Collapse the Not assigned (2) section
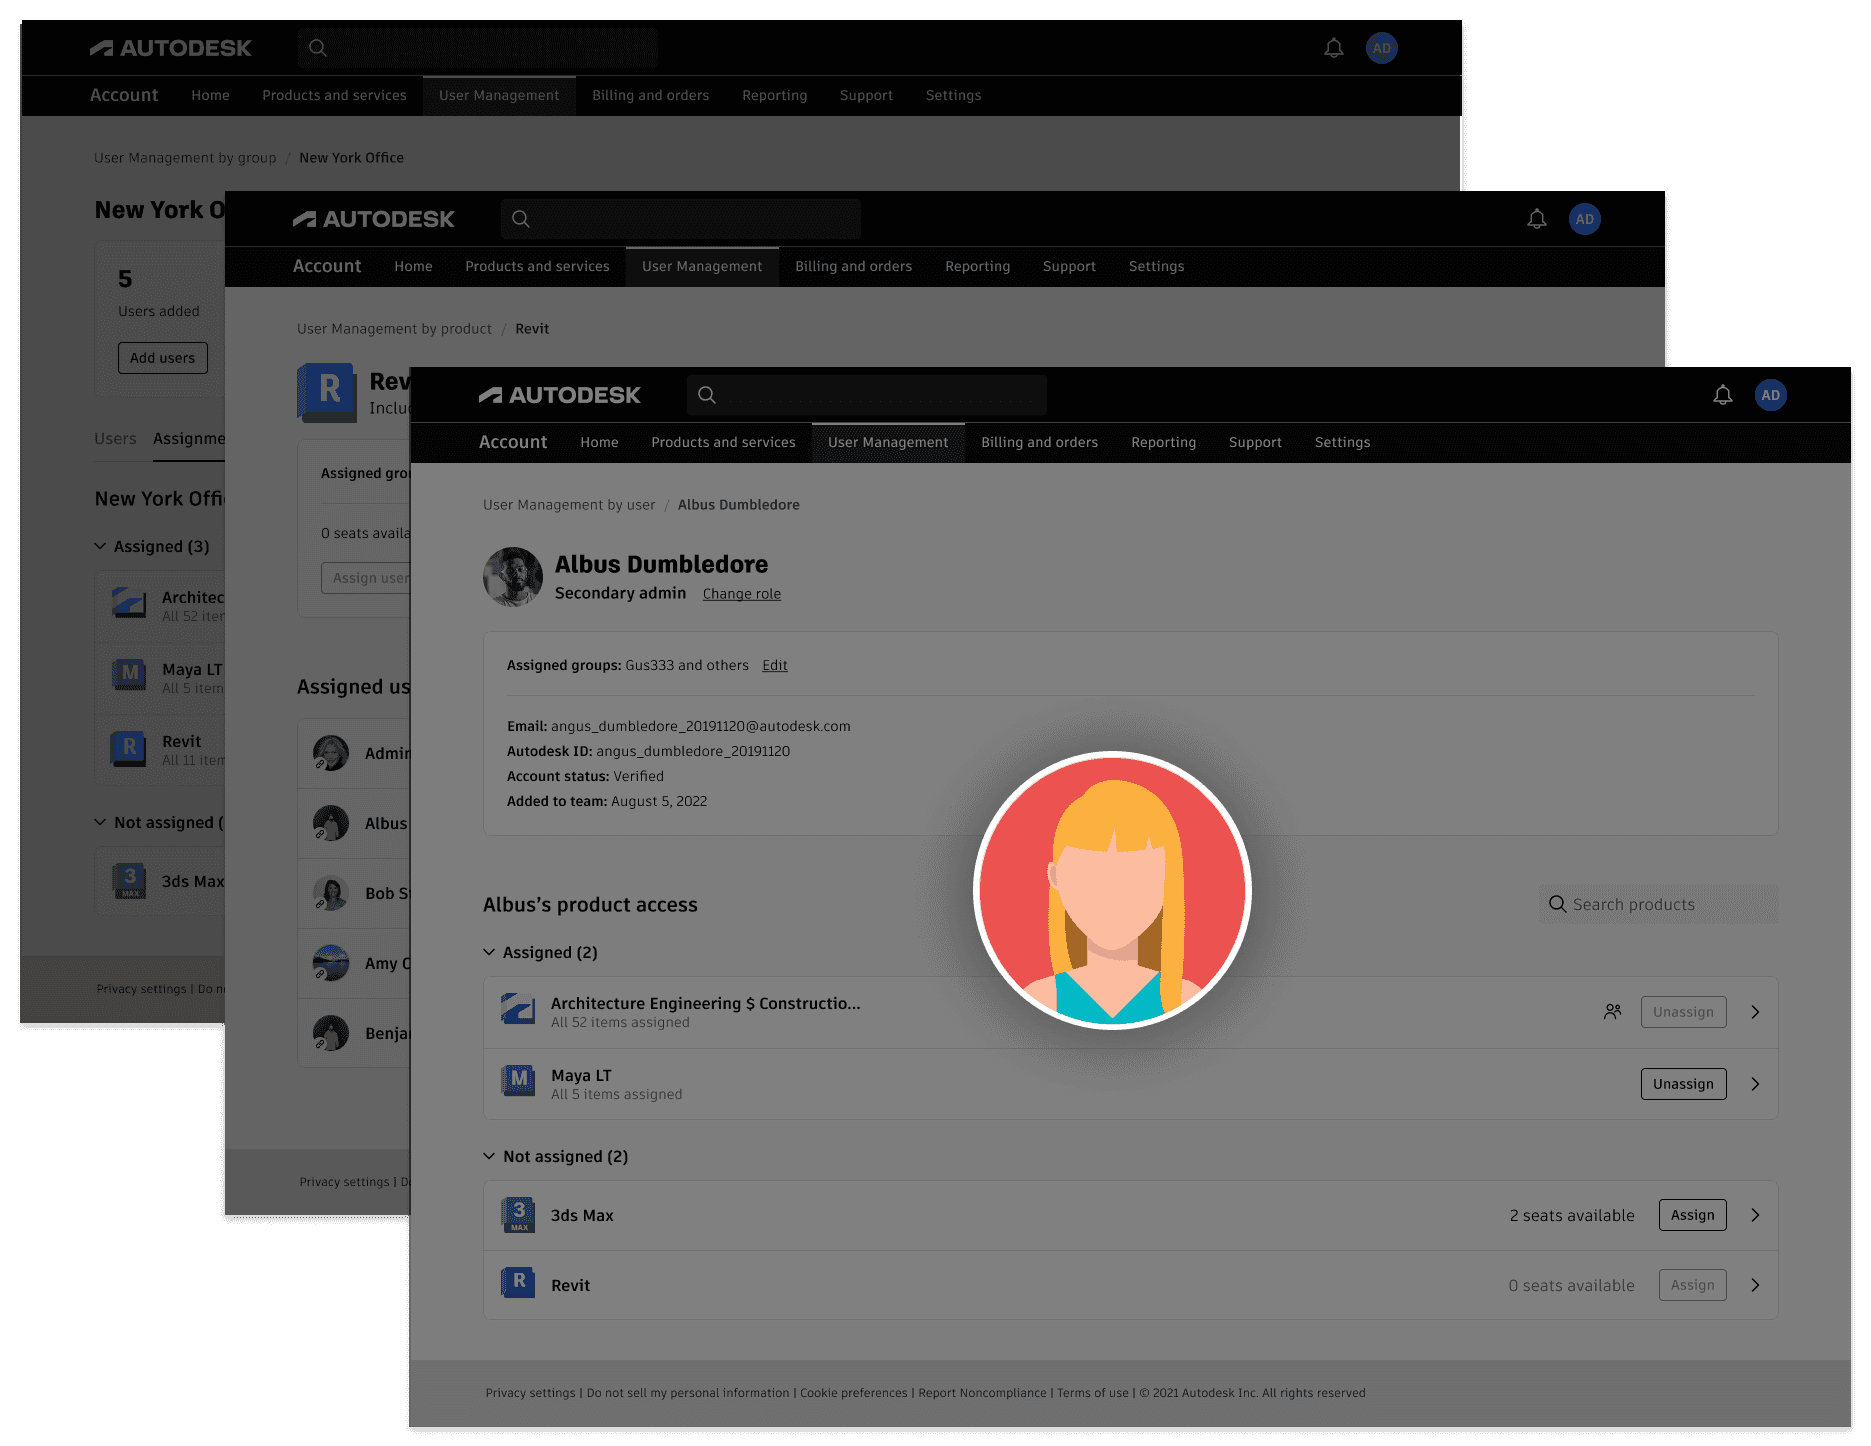Image resolution: width=1871 pixels, height=1446 pixels. [489, 1156]
